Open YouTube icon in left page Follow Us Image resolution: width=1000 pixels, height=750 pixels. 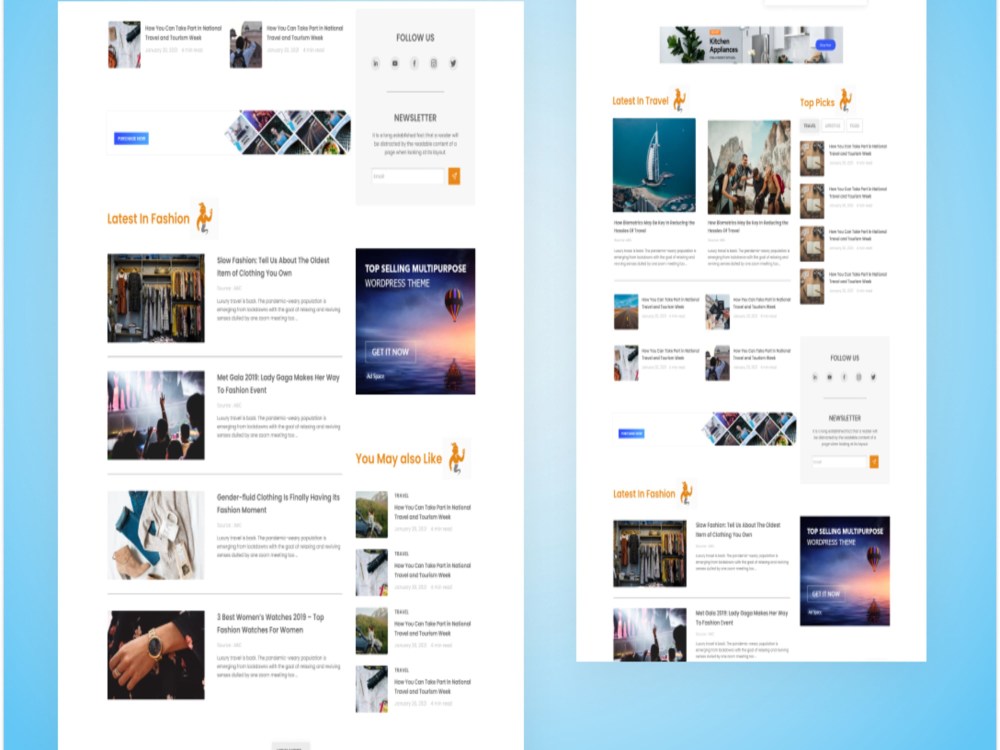coord(395,63)
